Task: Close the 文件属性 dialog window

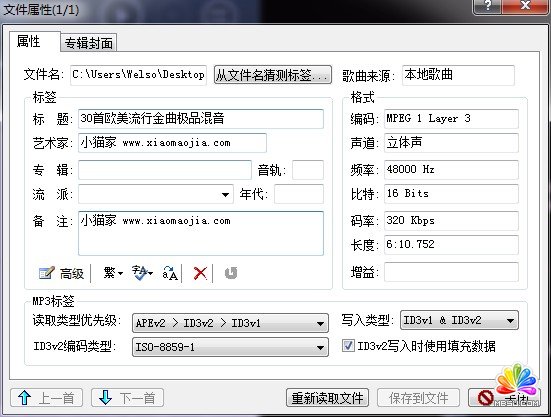Action: 525,6
